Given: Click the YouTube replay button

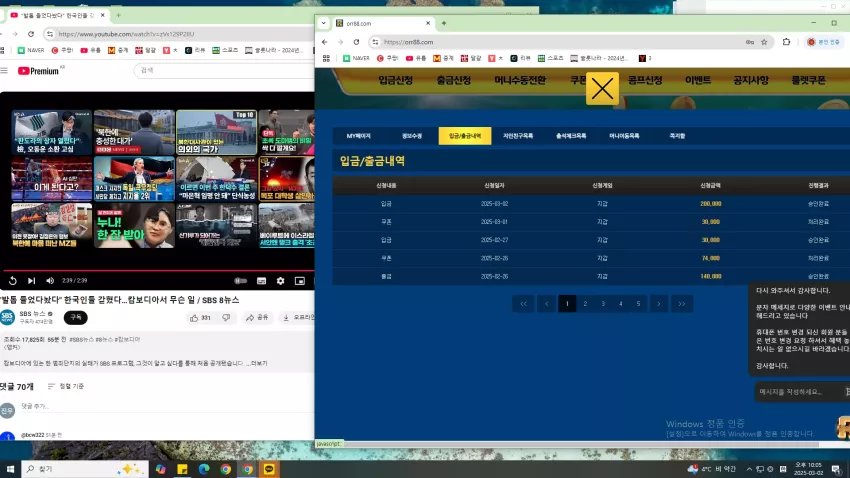Looking at the screenshot, I should coord(12,281).
